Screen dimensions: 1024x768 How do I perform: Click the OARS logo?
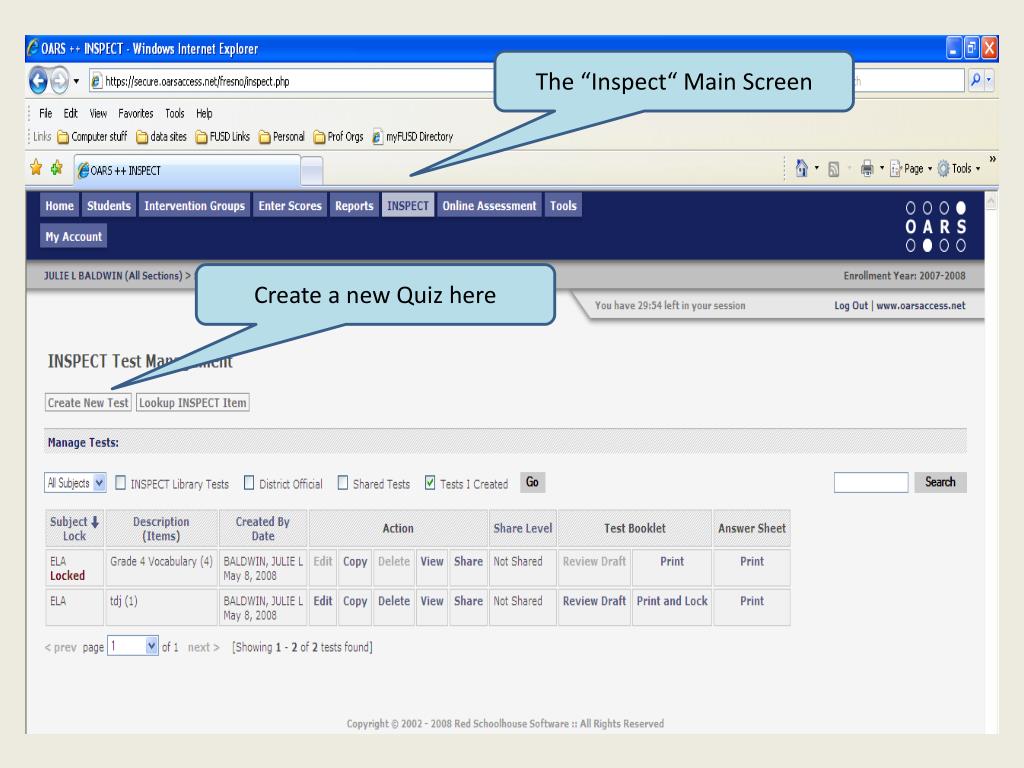click(935, 227)
